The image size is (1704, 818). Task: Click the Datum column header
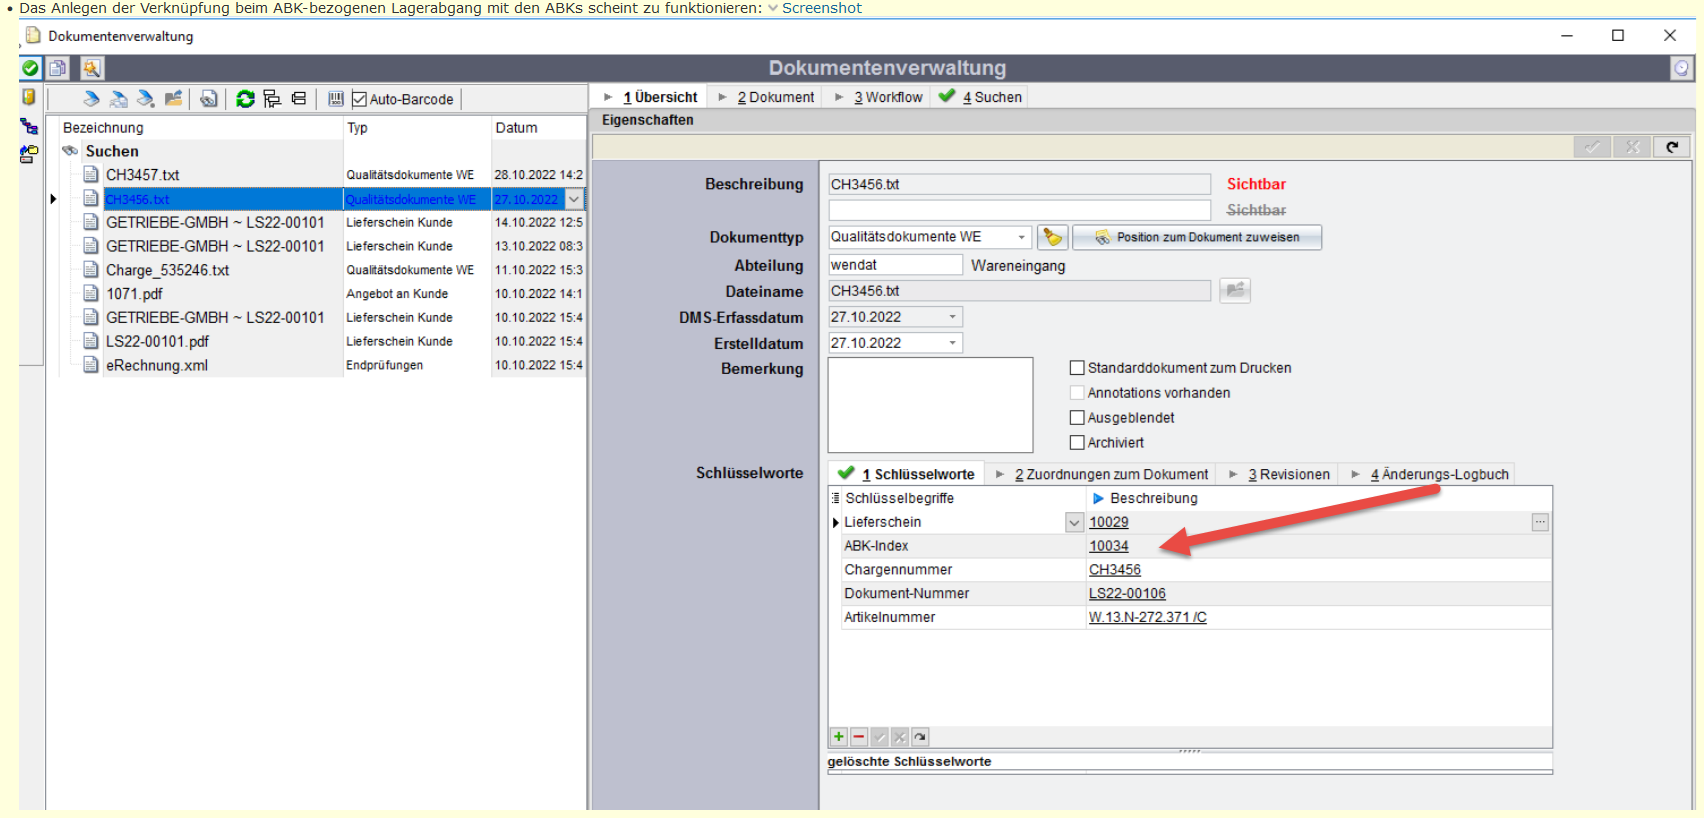(538, 128)
